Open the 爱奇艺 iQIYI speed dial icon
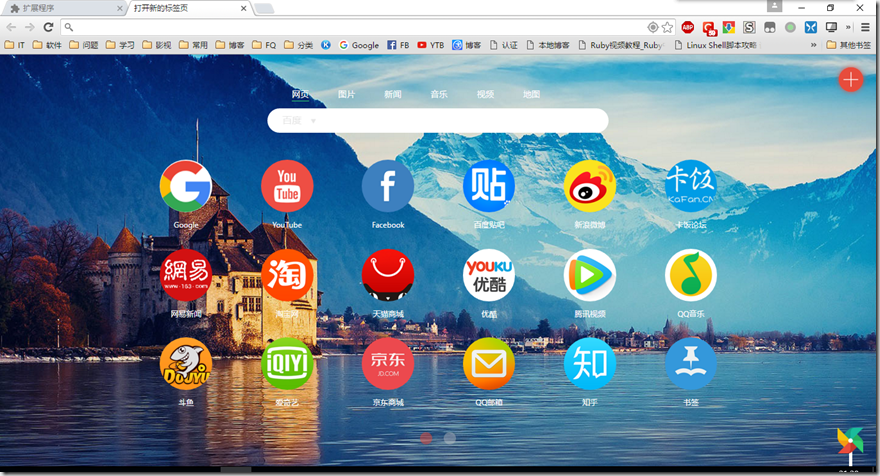 [x=287, y=364]
